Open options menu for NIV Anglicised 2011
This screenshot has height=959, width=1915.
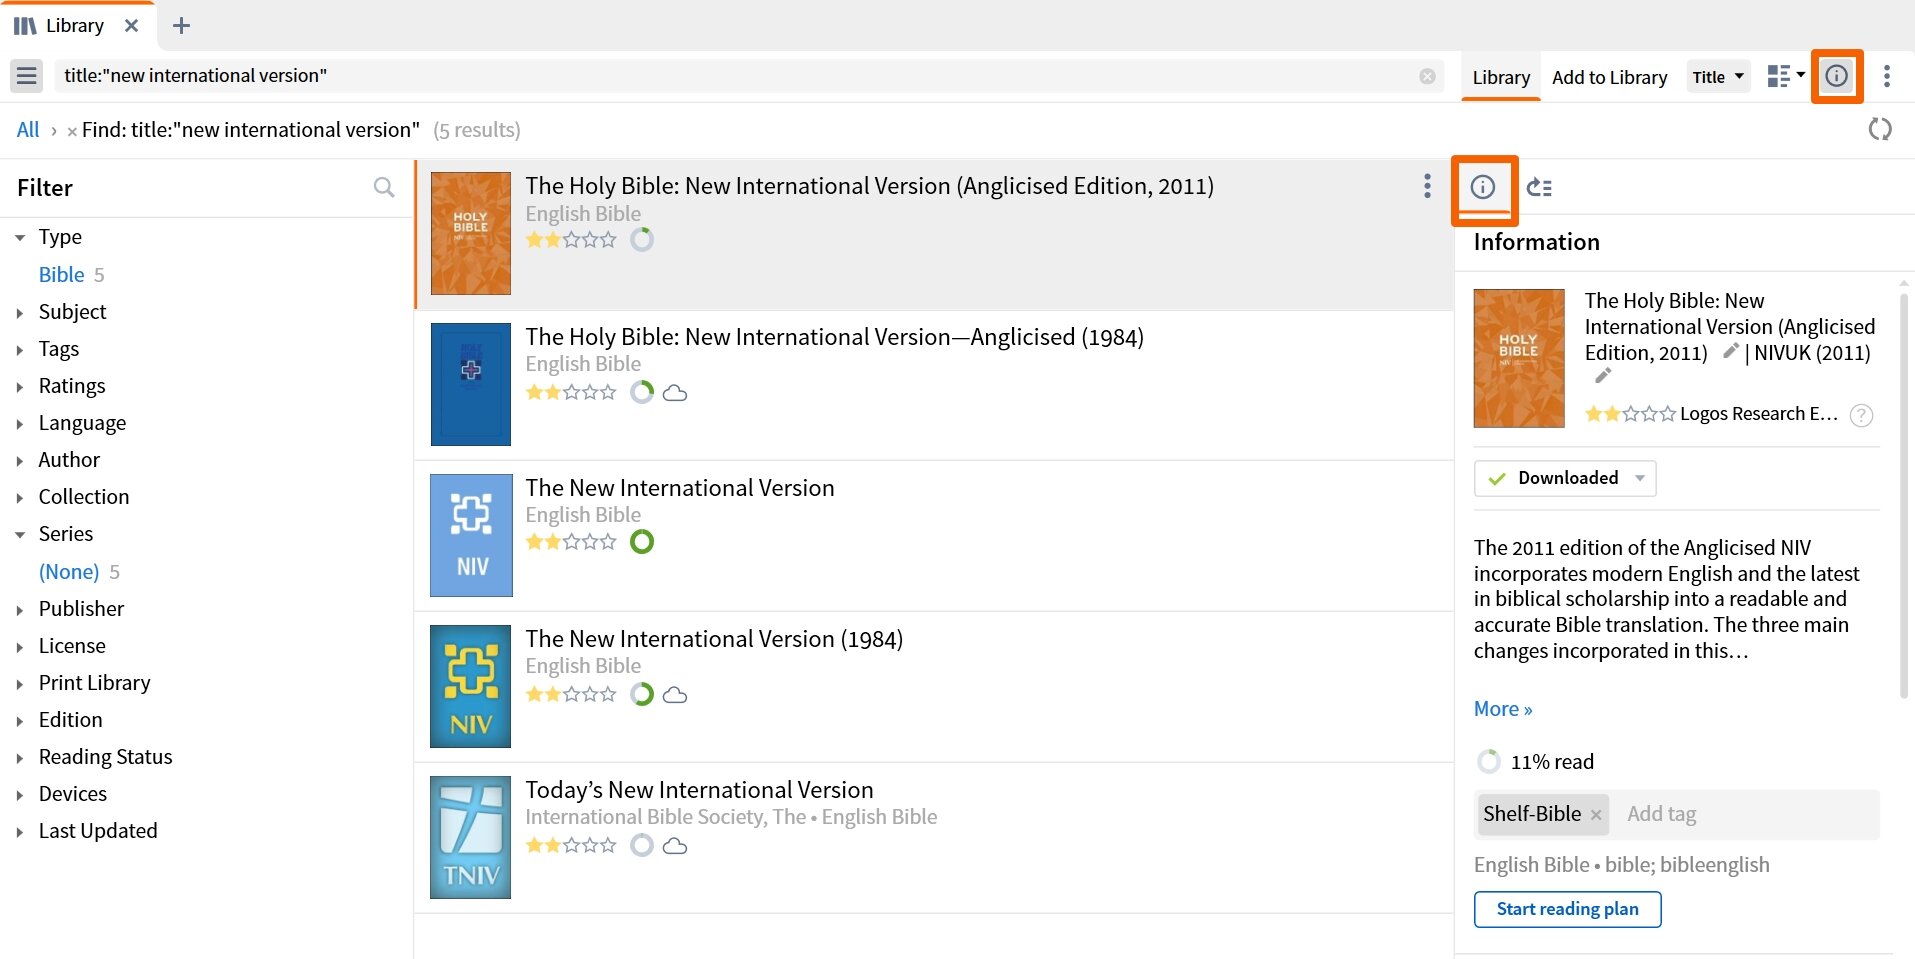pyautogui.click(x=1427, y=186)
